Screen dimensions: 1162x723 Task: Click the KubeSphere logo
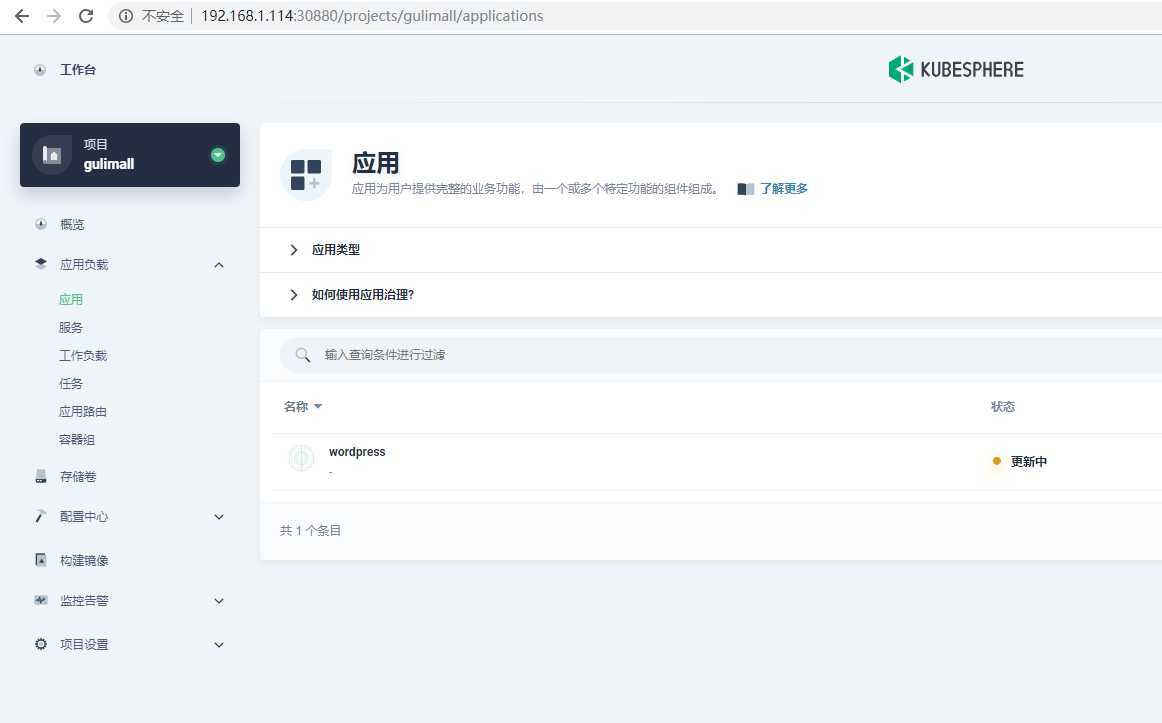956,70
